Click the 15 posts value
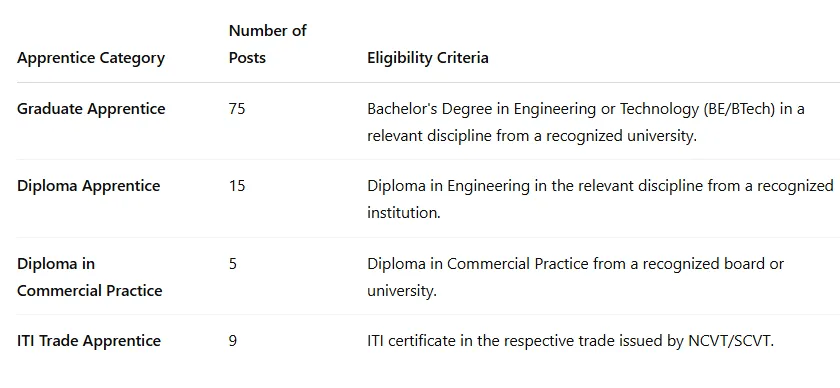840x388 pixels. point(237,186)
